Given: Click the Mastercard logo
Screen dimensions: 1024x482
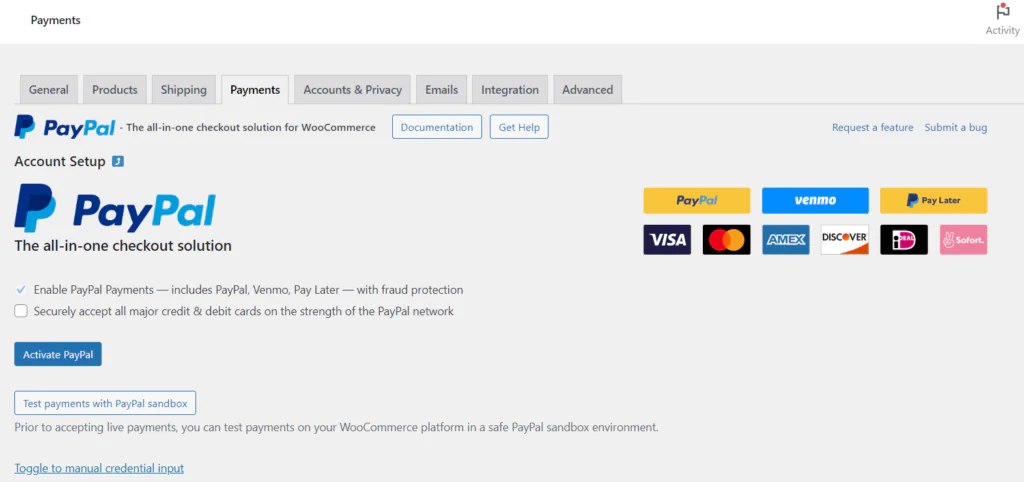Looking at the screenshot, I should (x=726, y=240).
